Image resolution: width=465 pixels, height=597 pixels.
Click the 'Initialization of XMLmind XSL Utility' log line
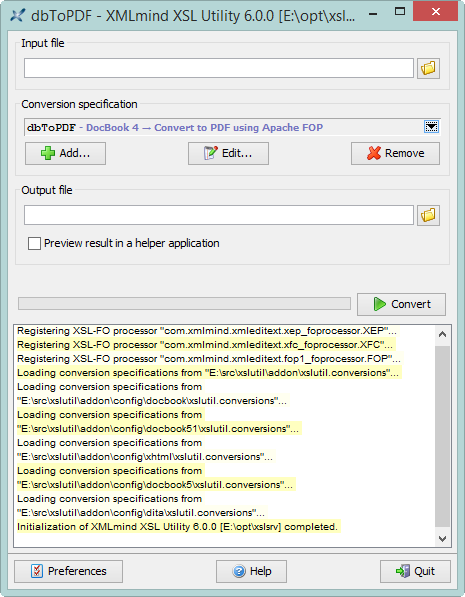click(x=177, y=527)
